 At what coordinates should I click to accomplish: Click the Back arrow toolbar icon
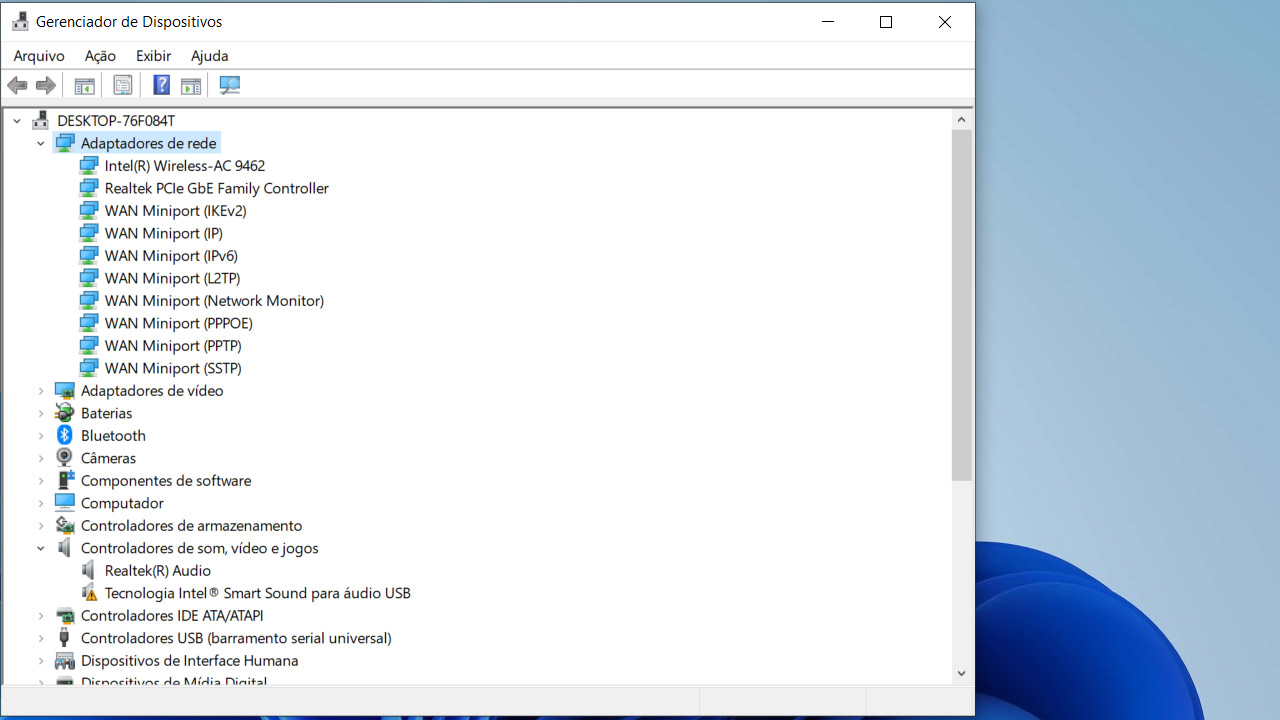[x=17, y=86]
